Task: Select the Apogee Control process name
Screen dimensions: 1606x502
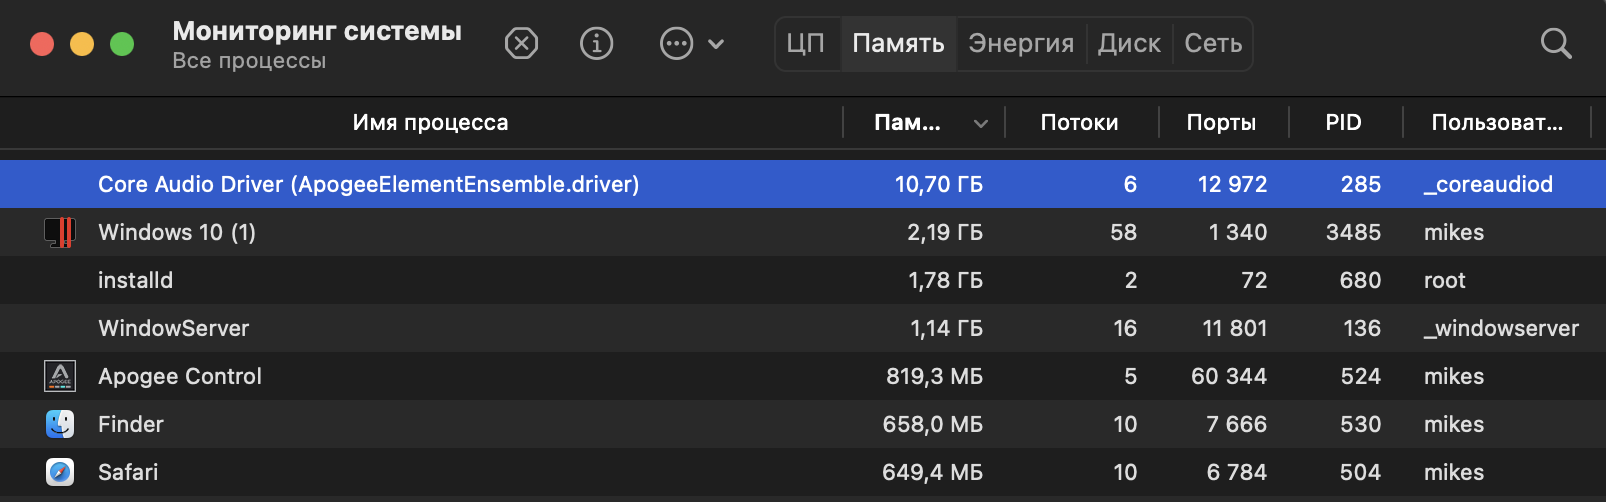Action: pyautogui.click(x=180, y=376)
